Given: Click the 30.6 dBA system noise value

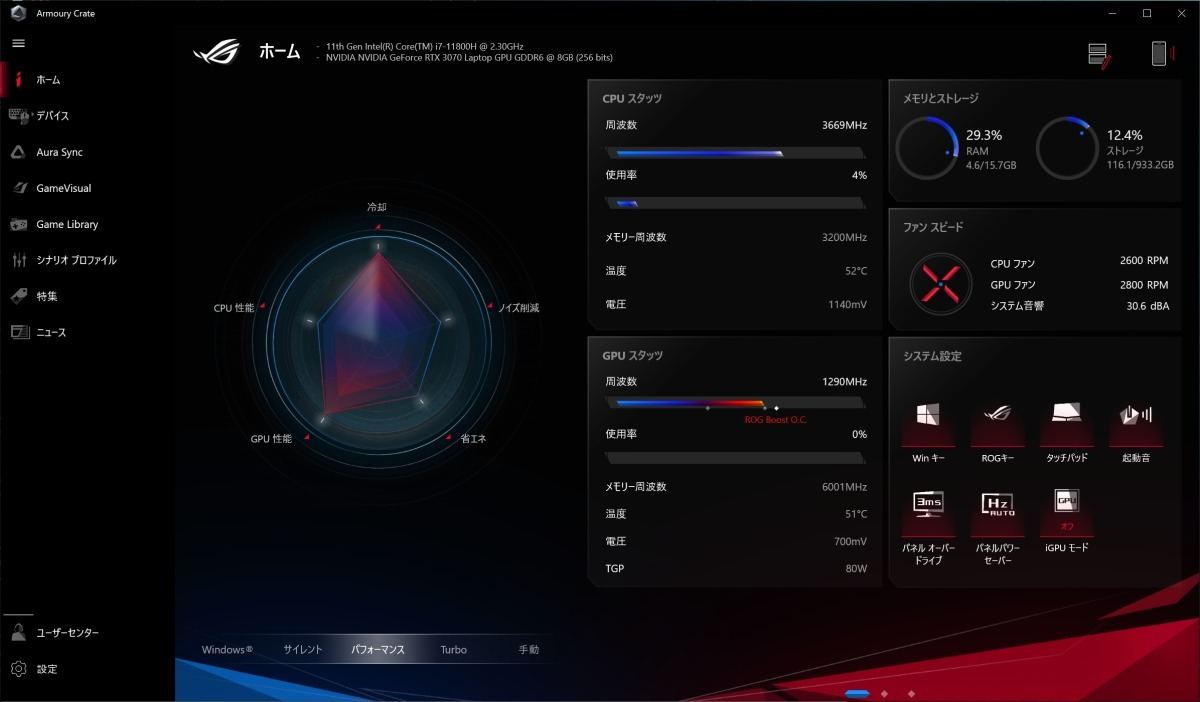Looking at the screenshot, I should (x=1147, y=307).
